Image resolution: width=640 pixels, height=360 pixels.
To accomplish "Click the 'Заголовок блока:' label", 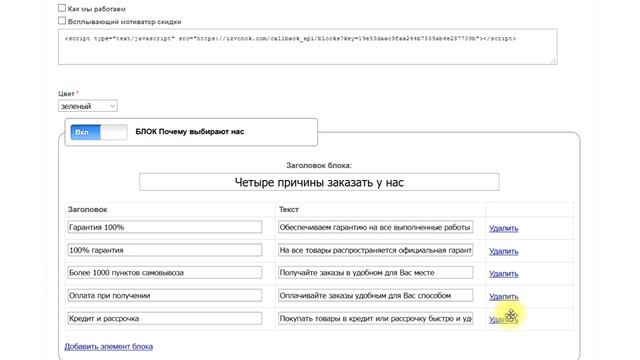I will pyautogui.click(x=319, y=165).
